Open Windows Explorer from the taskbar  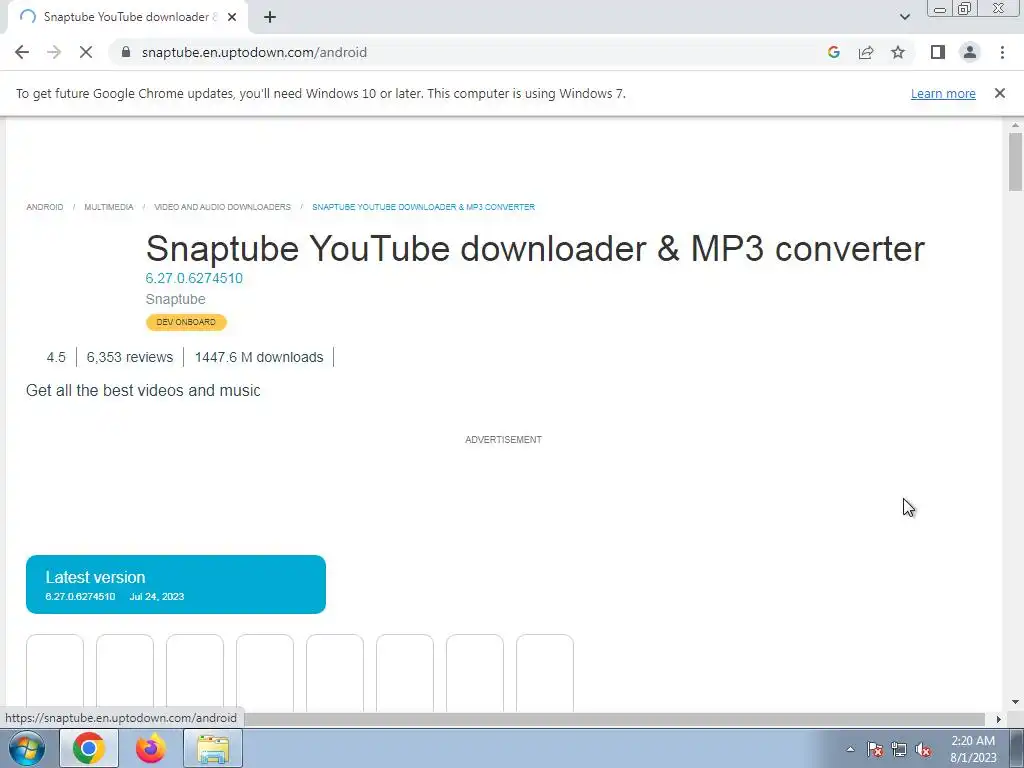[x=213, y=748]
